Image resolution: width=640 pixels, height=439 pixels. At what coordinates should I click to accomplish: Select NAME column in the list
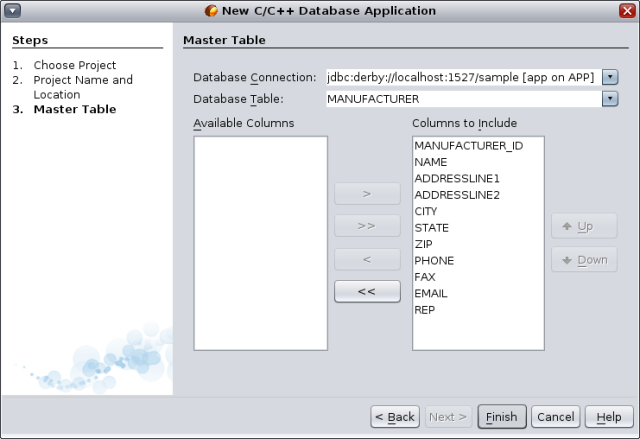click(478, 162)
